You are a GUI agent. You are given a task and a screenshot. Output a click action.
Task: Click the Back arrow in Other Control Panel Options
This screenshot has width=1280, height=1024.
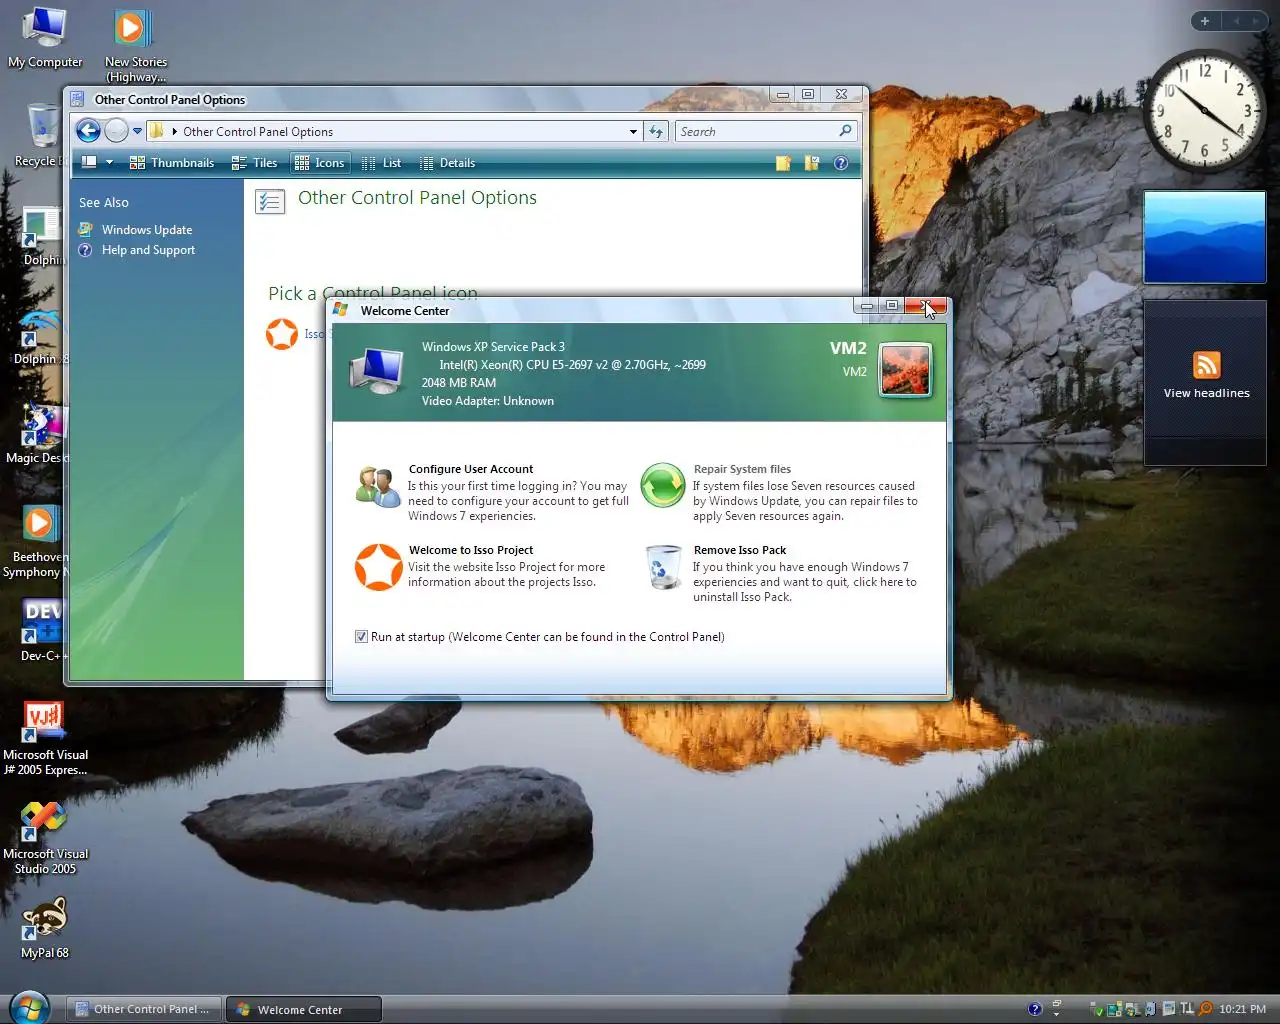pyautogui.click(x=88, y=131)
